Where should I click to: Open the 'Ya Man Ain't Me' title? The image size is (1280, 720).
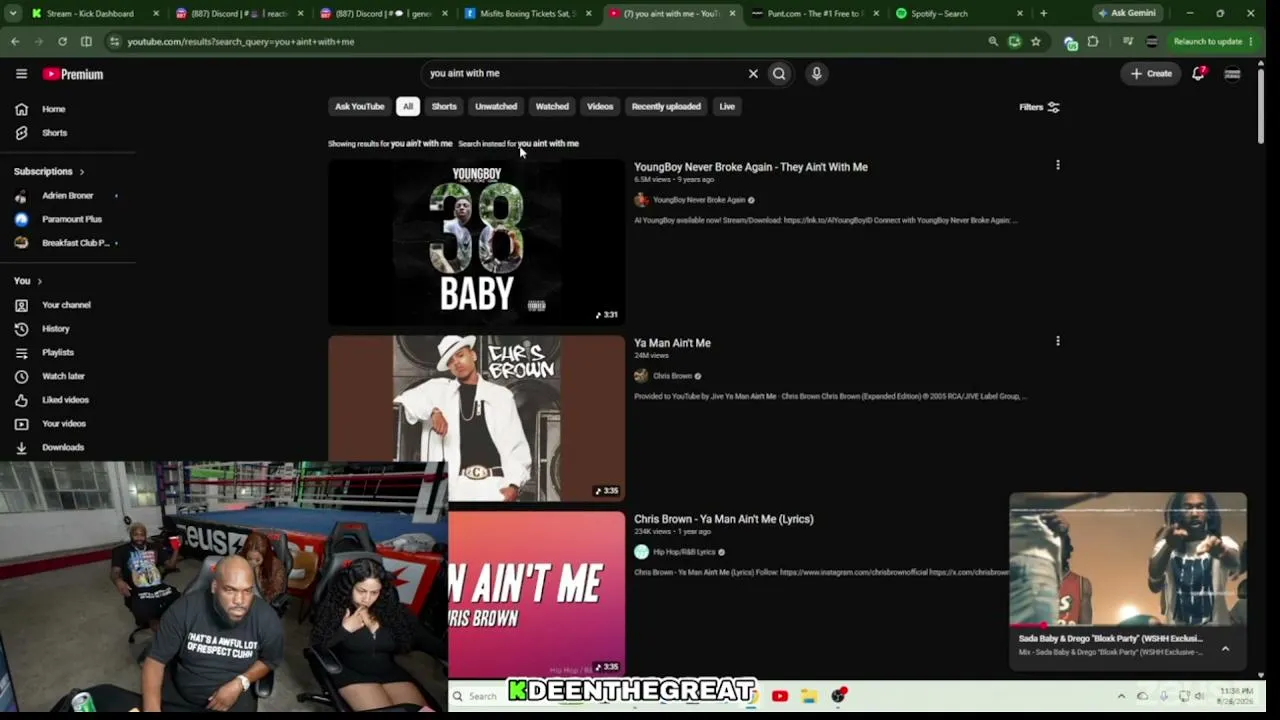pyautogui.click(x=672, y=343)
